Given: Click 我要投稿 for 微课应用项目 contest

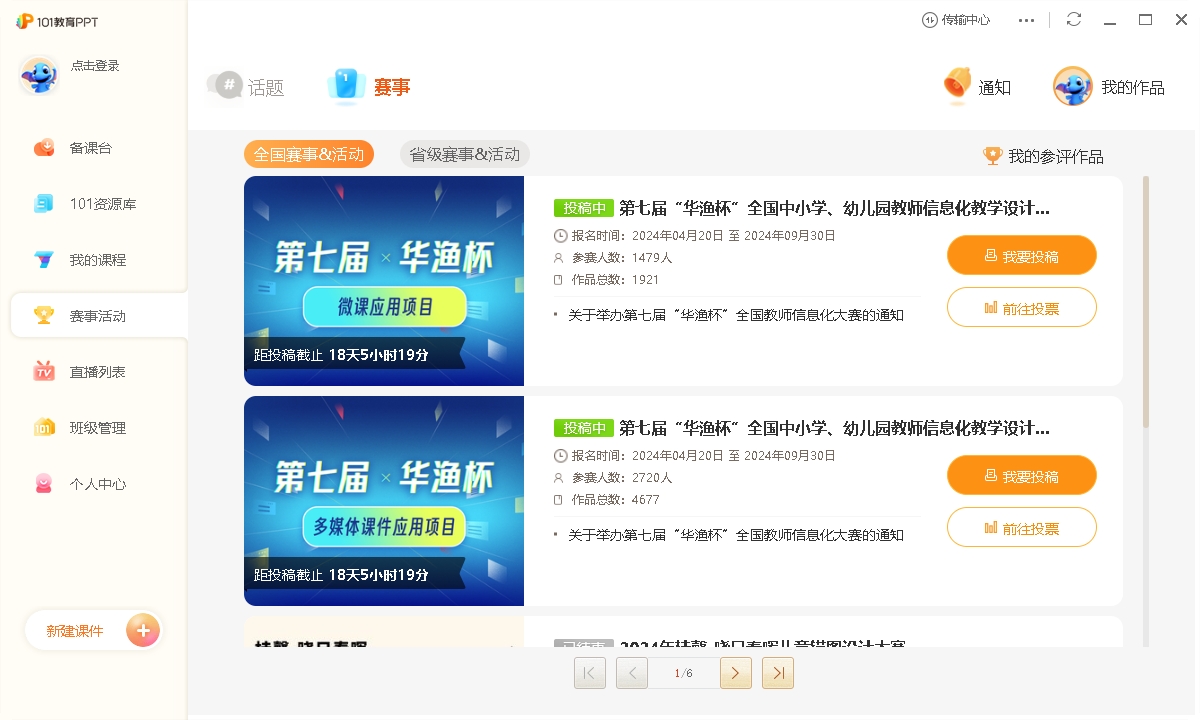Looking at the screenshot, I should click(1022, 256).
